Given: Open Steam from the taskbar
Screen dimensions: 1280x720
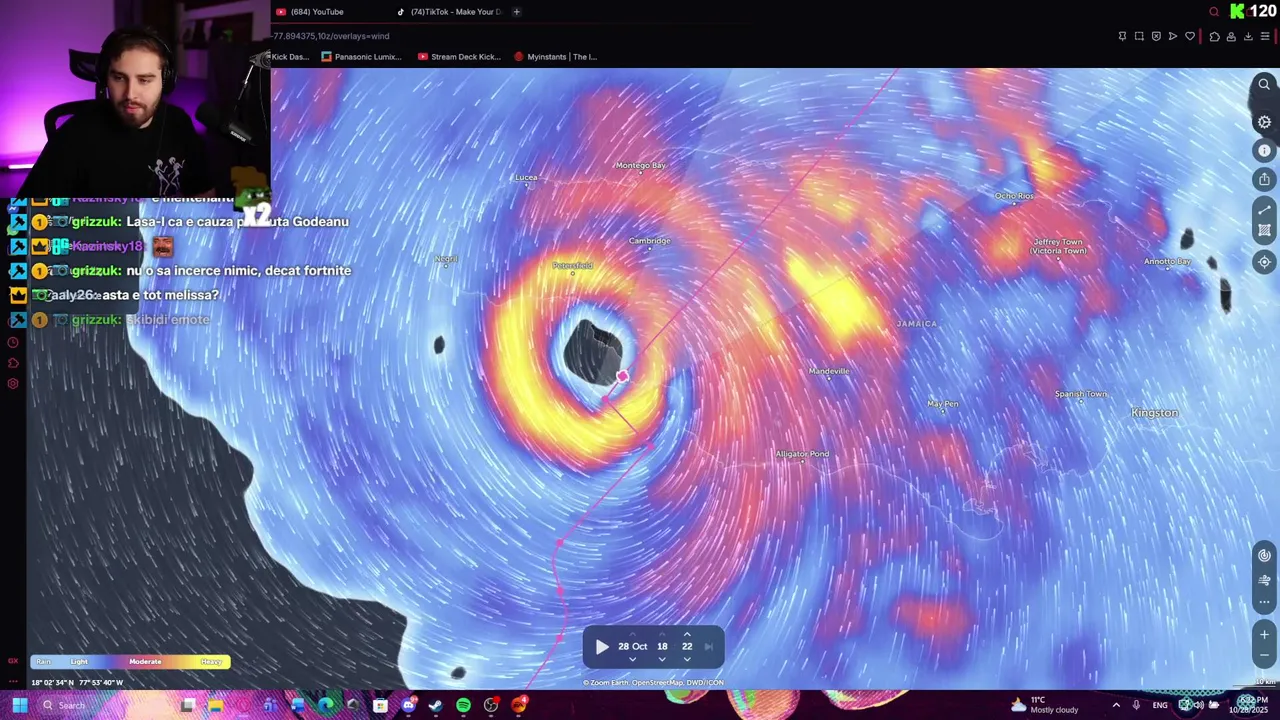Looking at the screenshot, I should tap(436, 706).
